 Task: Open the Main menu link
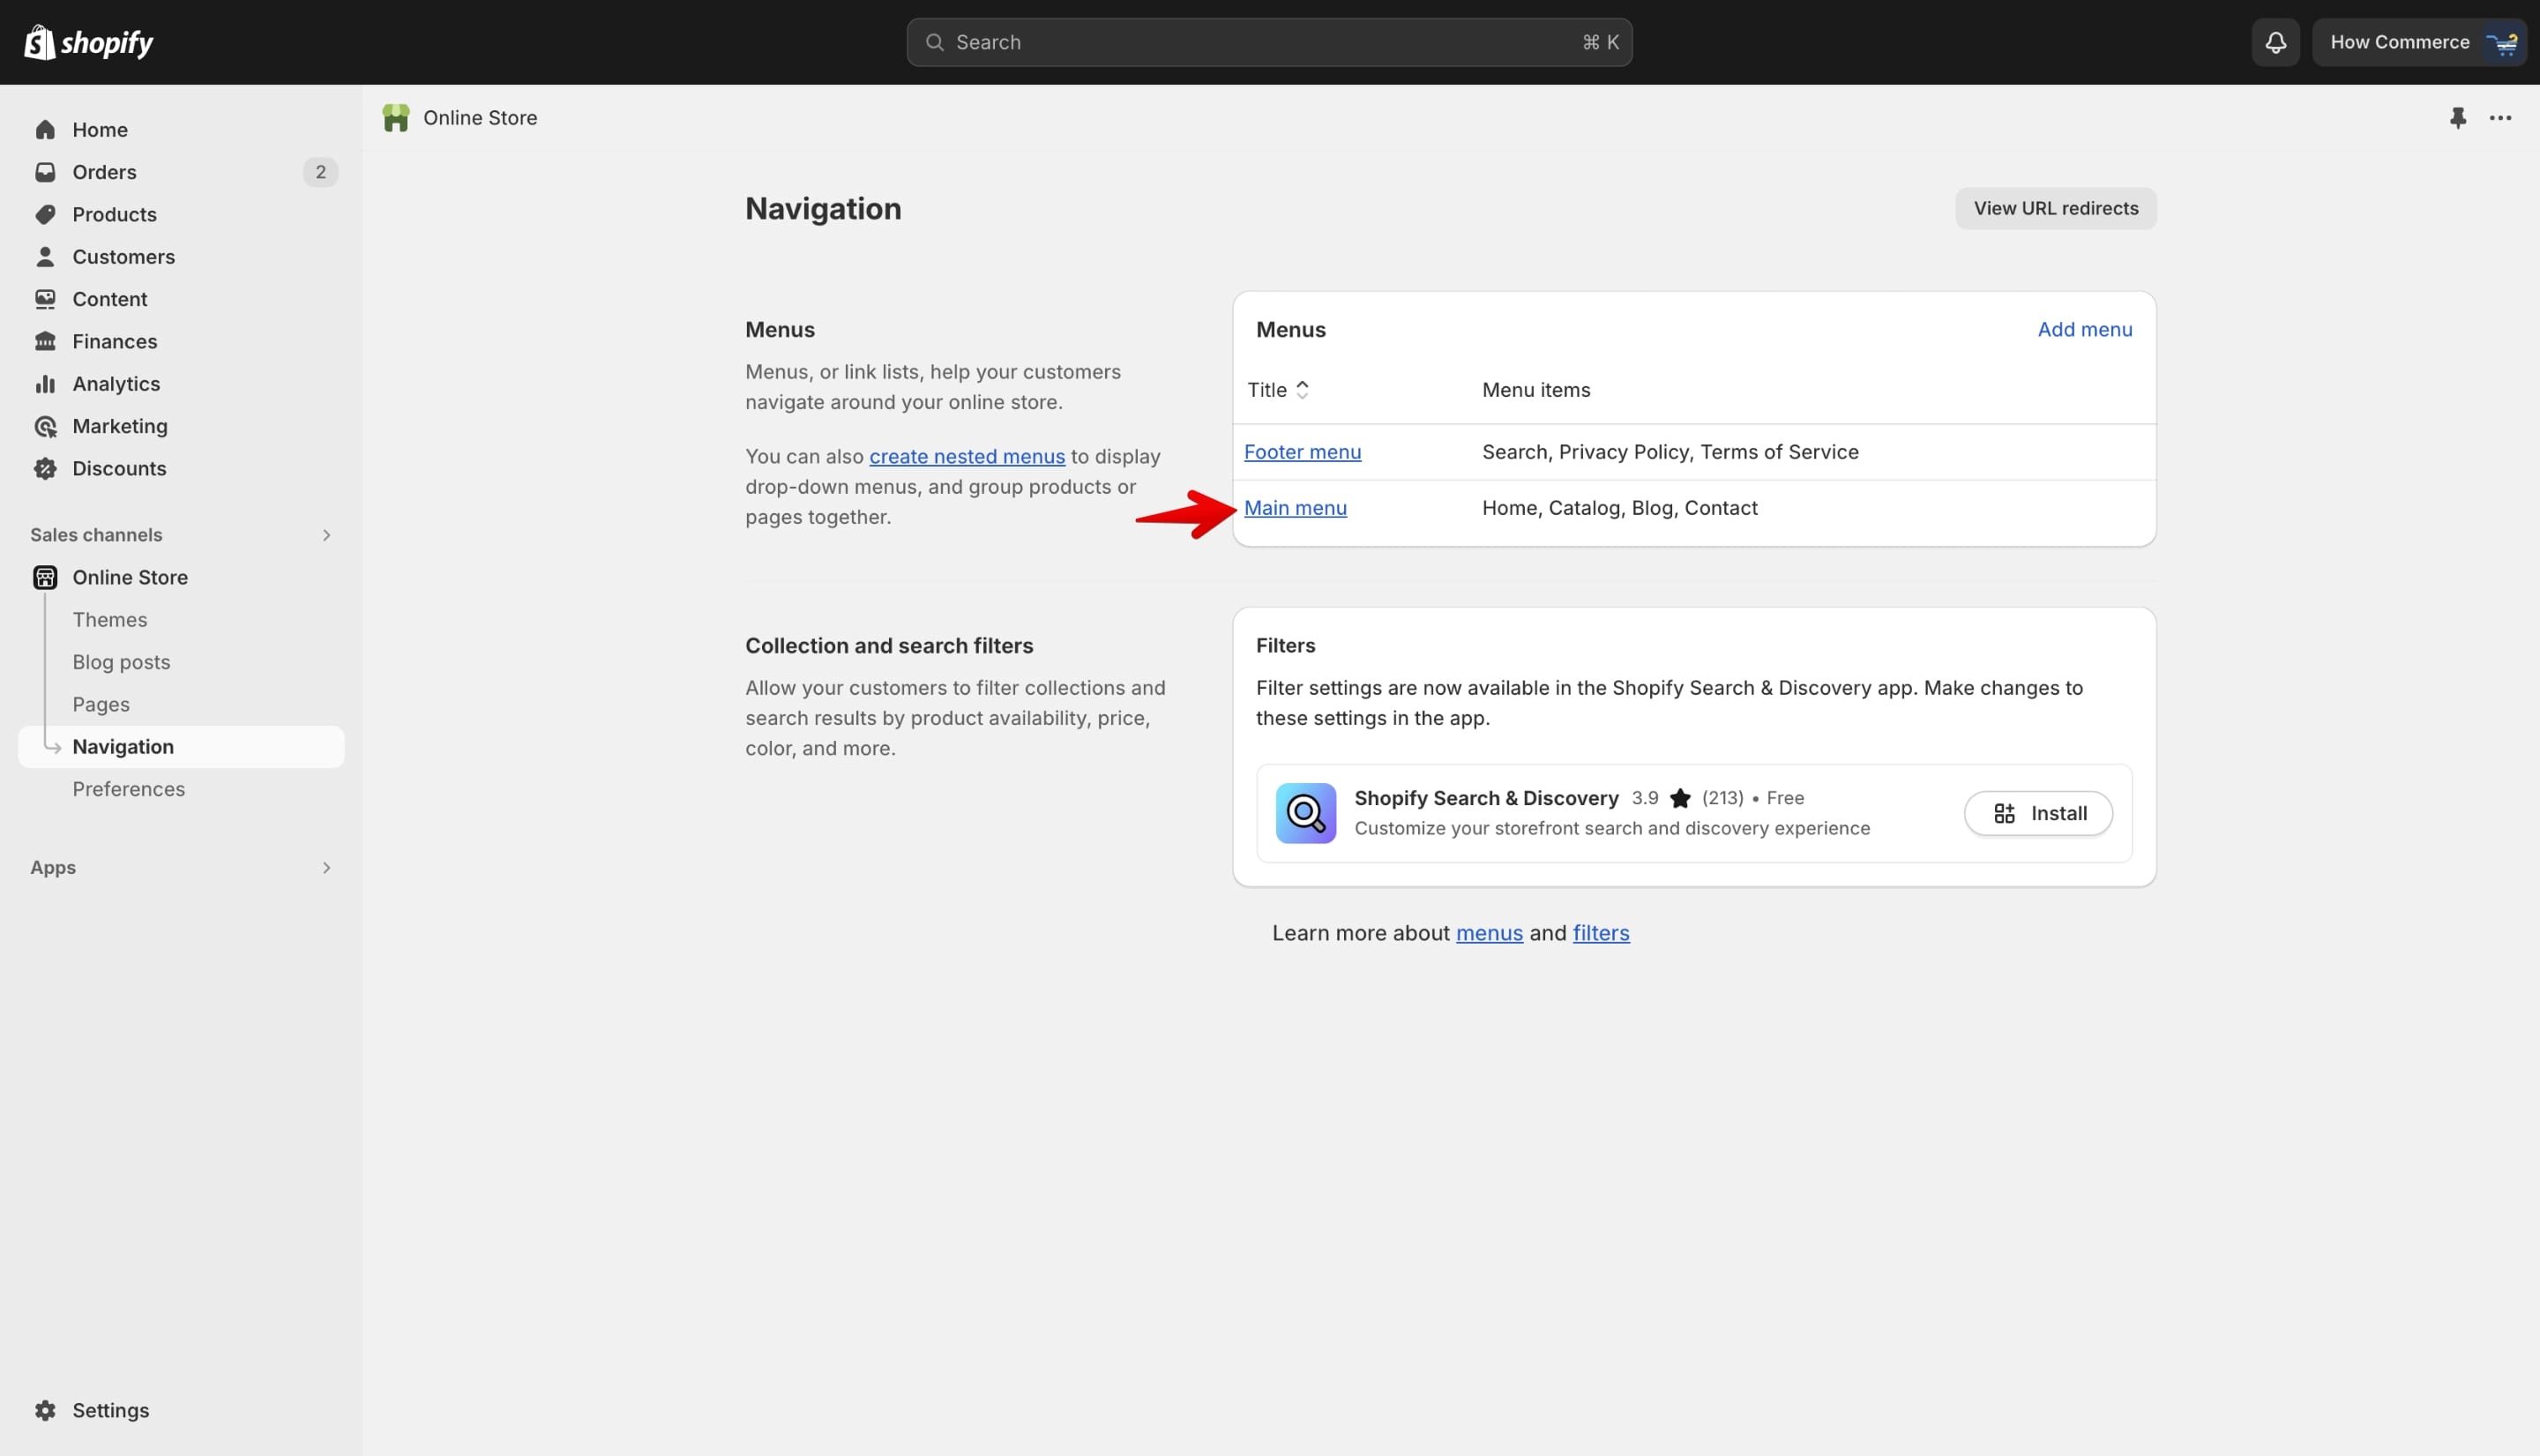coord(1295,508)
